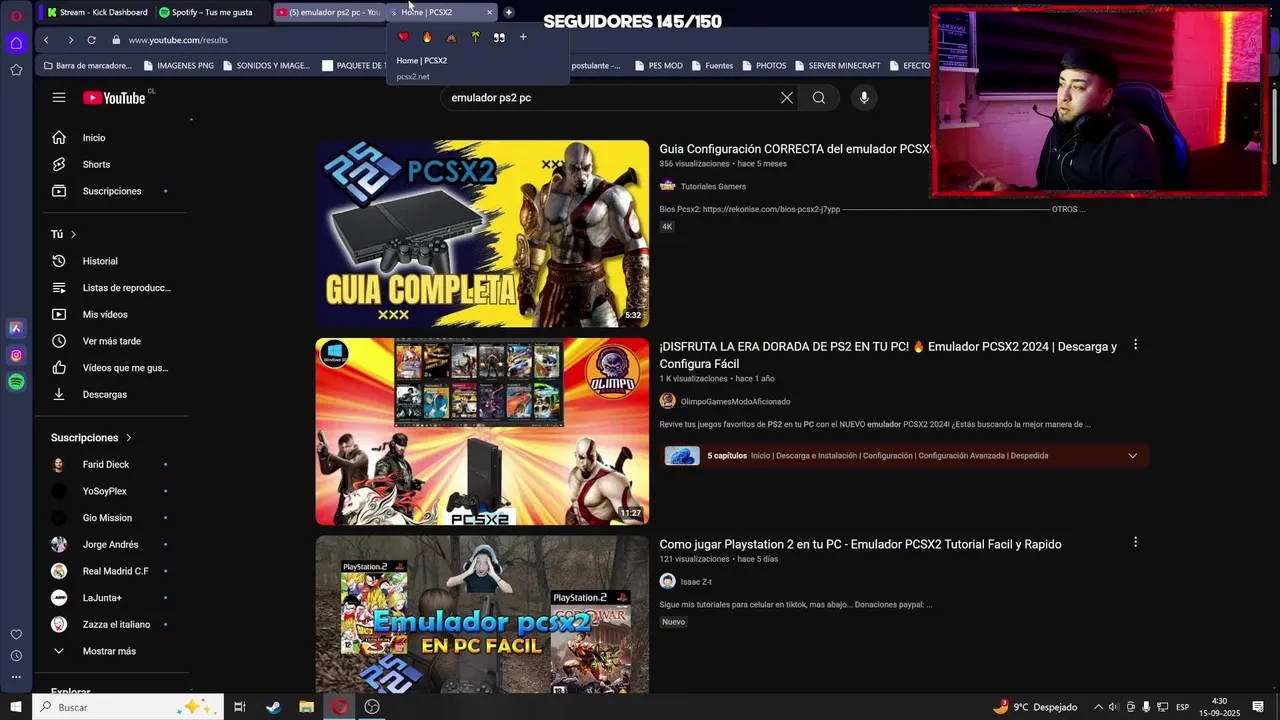The image size is (1280, 720).
Task: Open Zazza el italiano subscription channel
Action: click(x=112, y=624)
